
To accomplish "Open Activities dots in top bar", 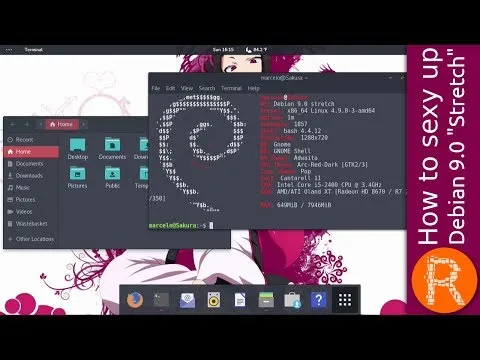I will 9,50.
